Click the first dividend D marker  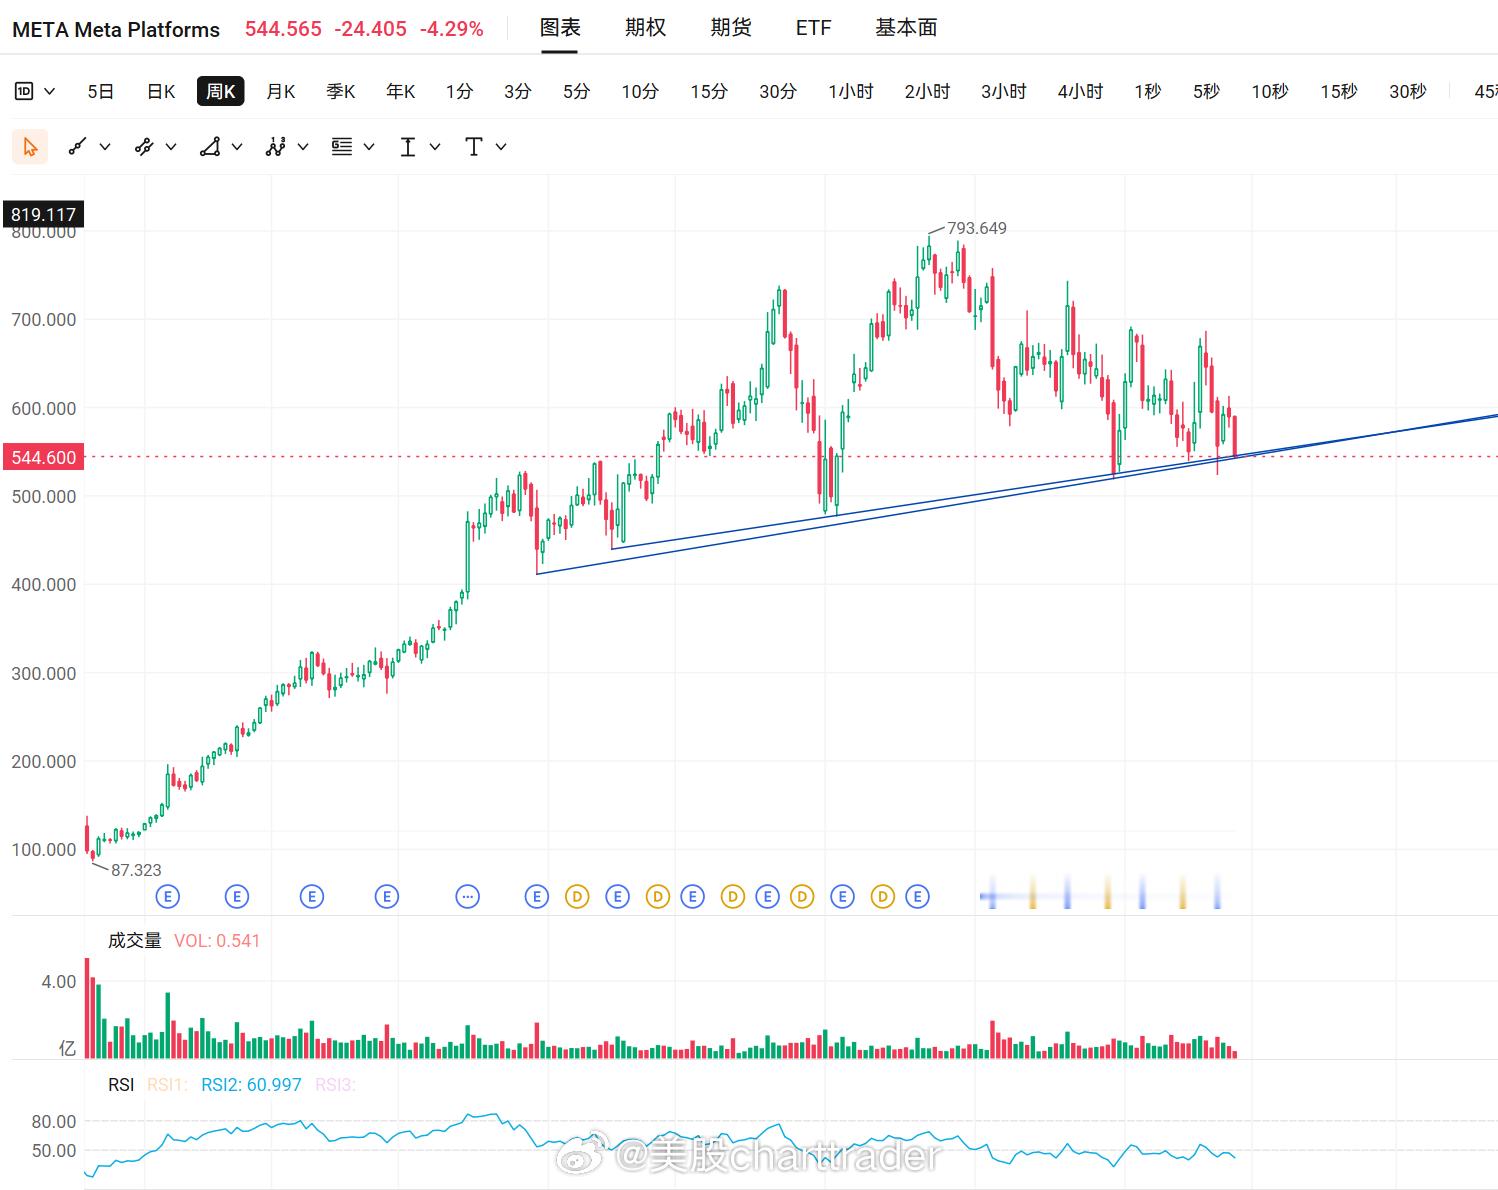[577, 897]
